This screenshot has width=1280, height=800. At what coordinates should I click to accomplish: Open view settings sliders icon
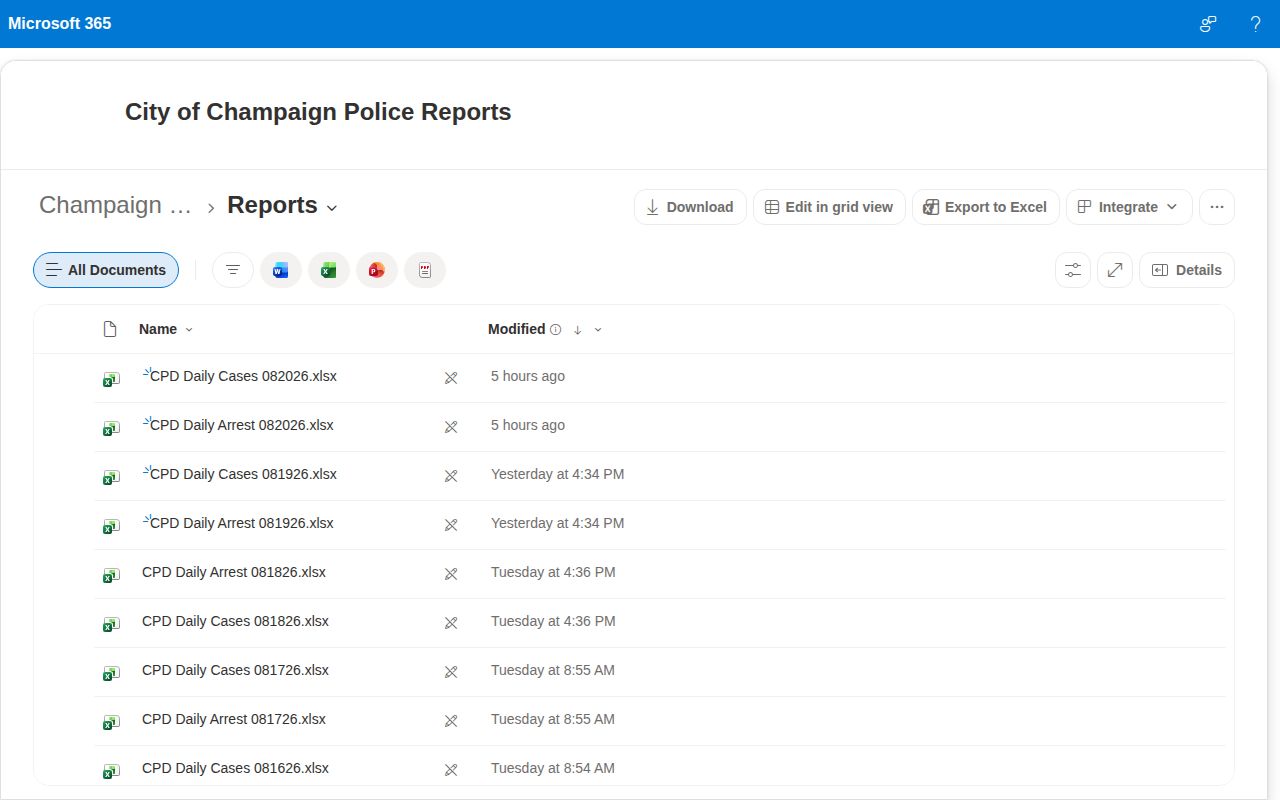(1073, 270)
